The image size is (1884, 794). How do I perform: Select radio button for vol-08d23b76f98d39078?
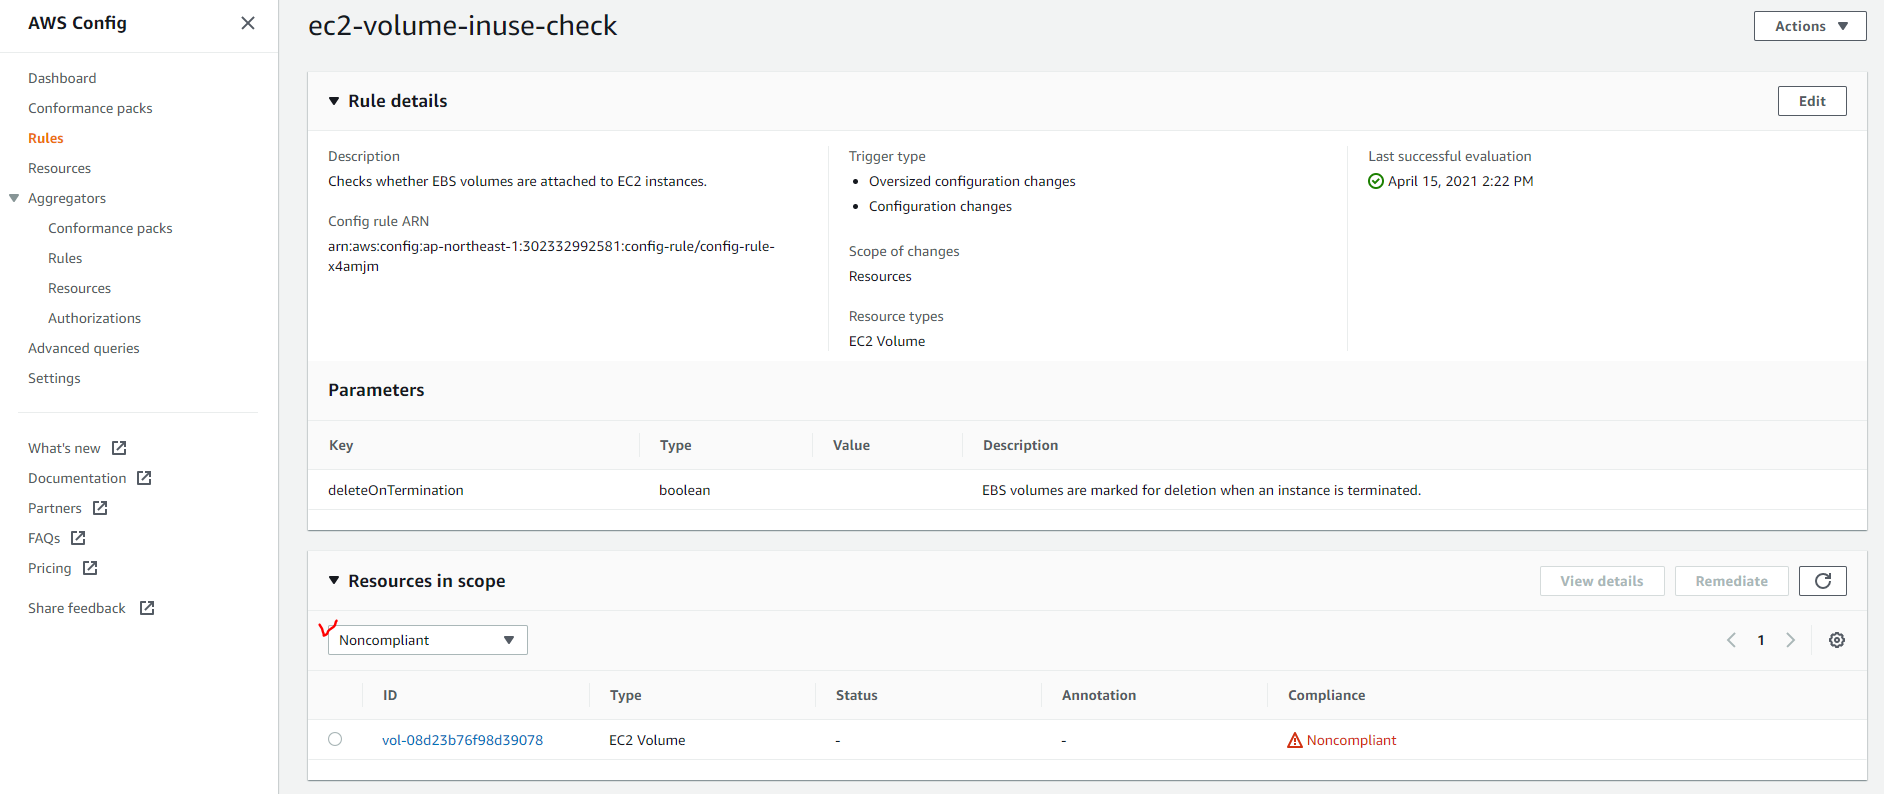pyautogui.click(x=335, y=739)
